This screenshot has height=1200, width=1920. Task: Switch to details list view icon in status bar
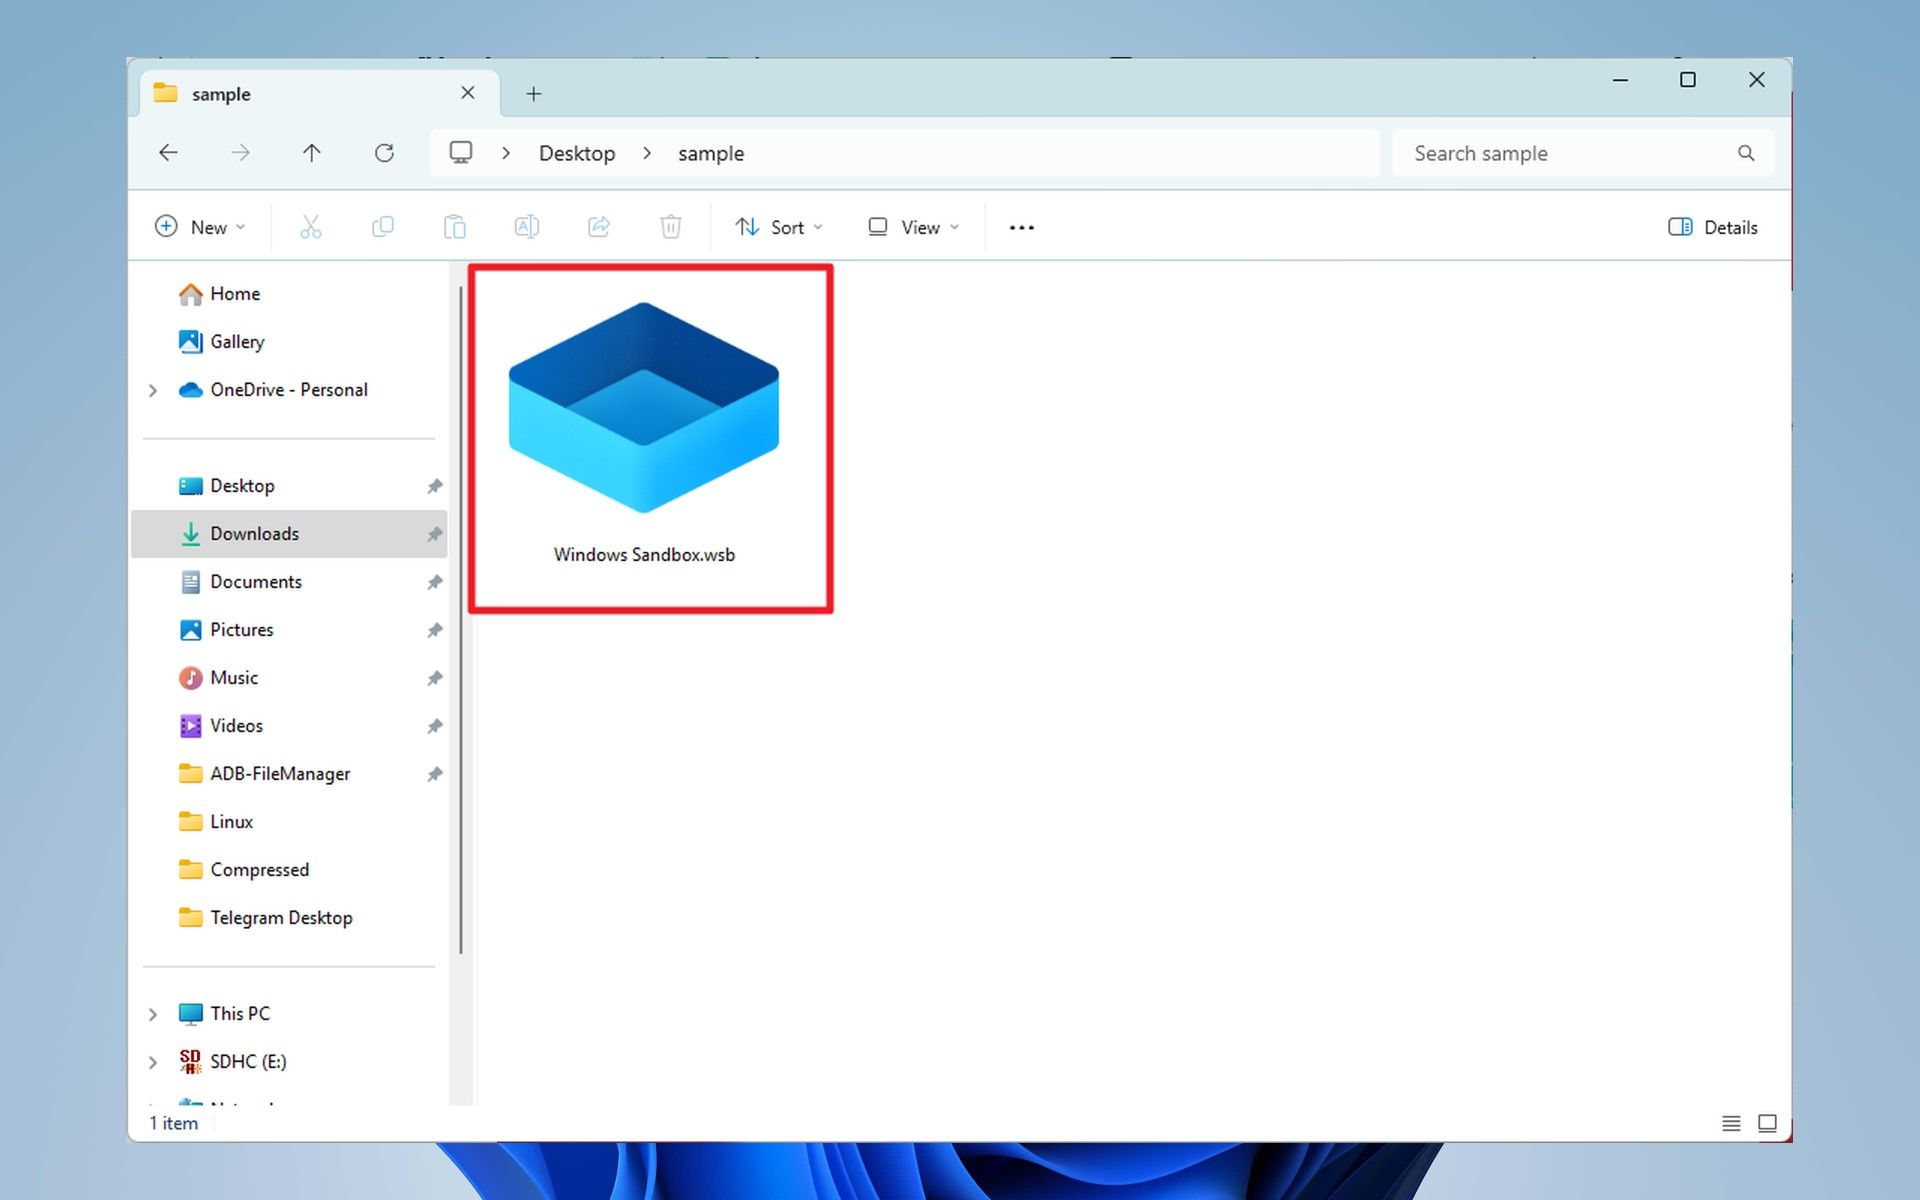[1731, 1123]
